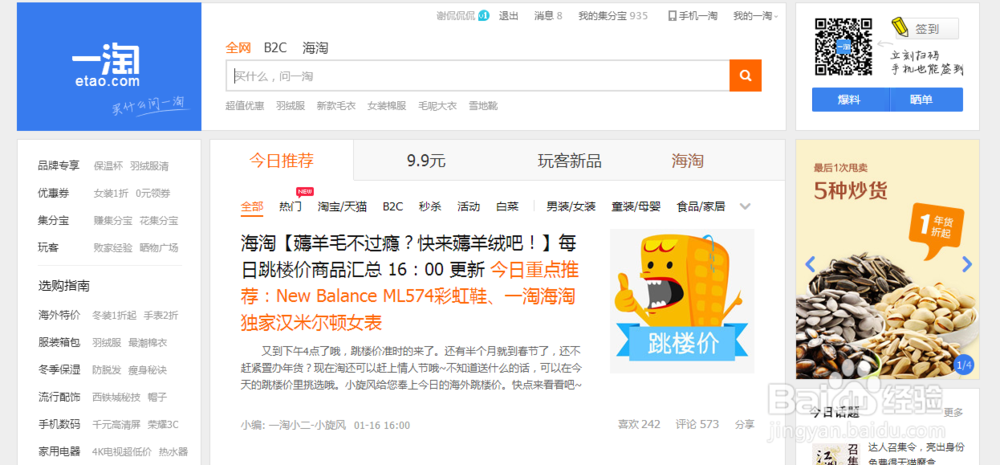Switch to 玩客新品 tab
The height and width of the screenshot is (465, 1000).
click(x=570, y=161)
